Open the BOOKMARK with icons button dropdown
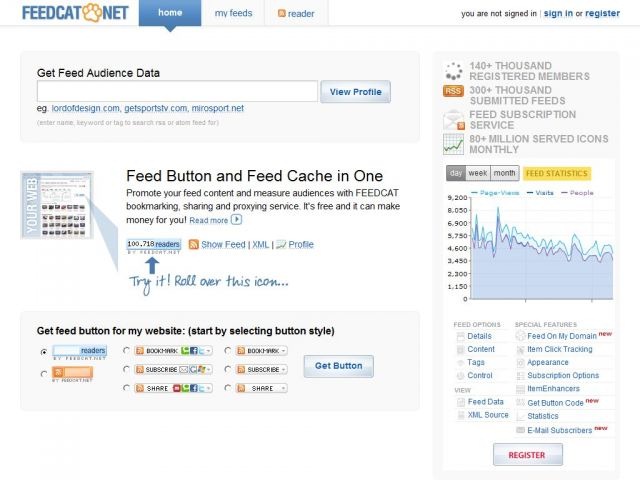 (208, 351)
